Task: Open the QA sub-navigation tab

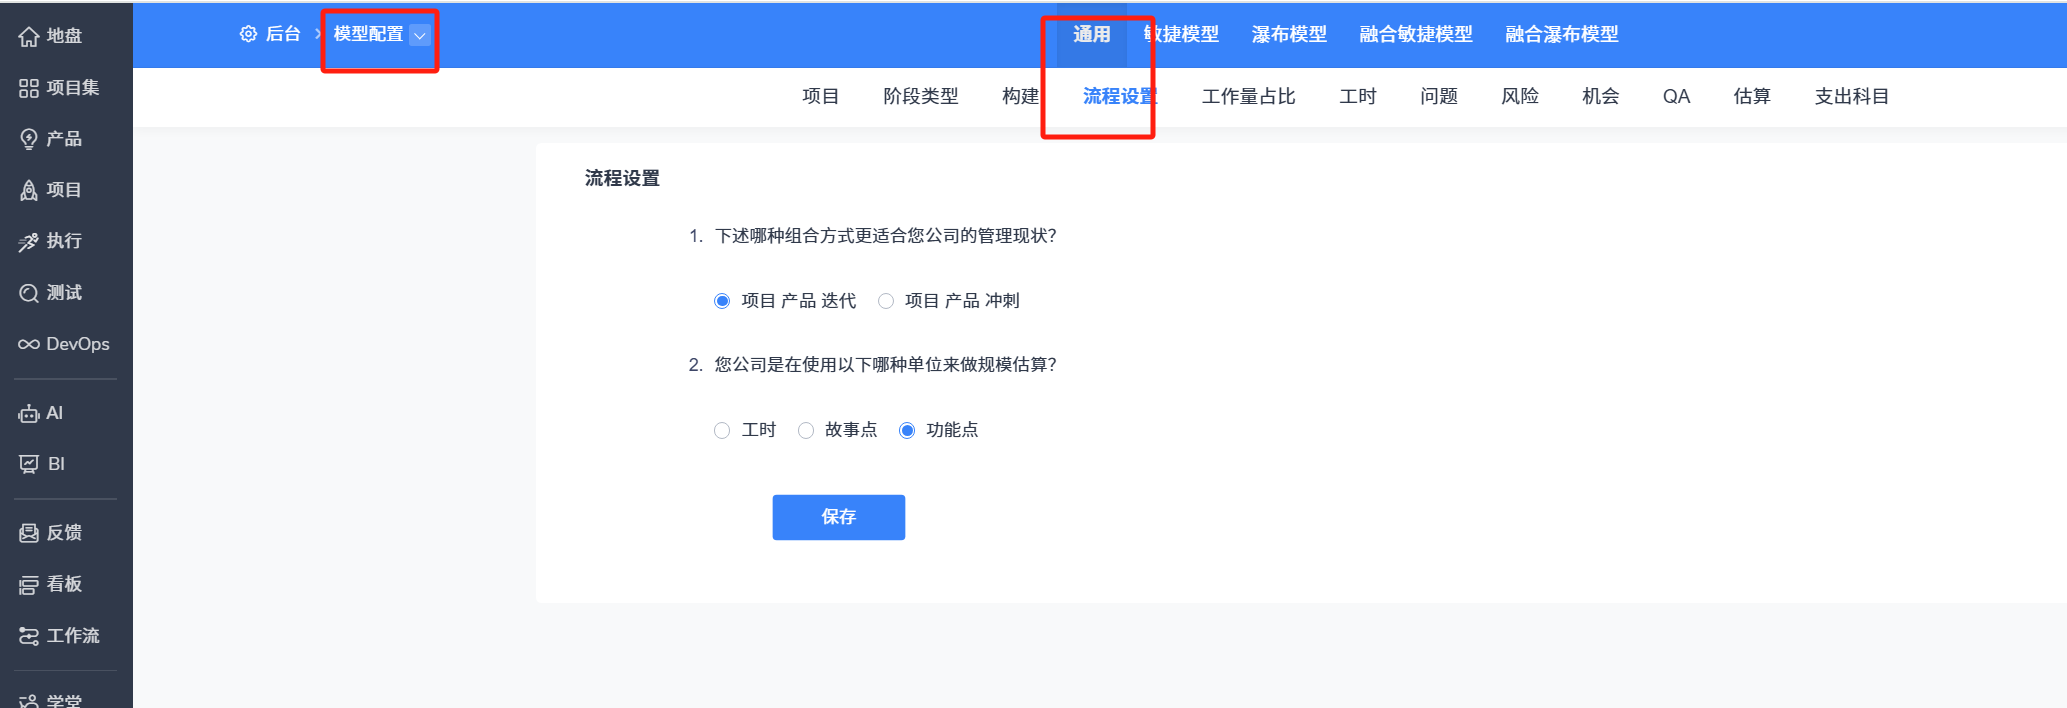Action: (1676, 96)
